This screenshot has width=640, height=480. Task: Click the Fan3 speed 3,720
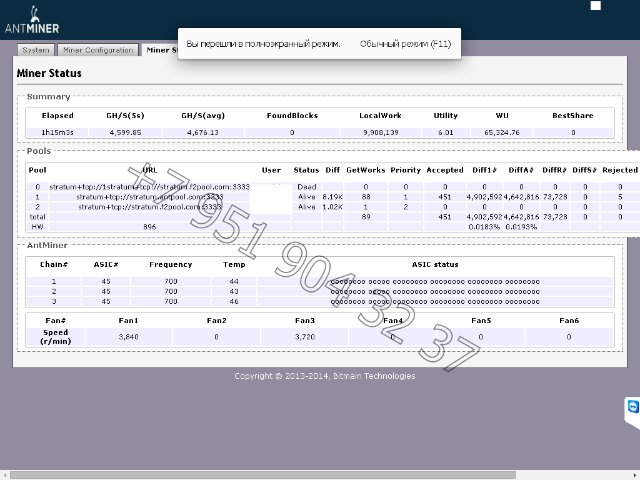pyautogui.click(x=305, y=337)
